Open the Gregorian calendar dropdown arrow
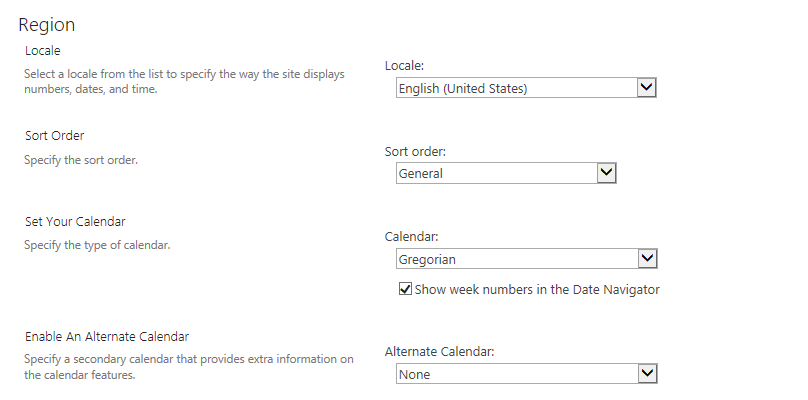This screenshot has height=400, width=808. [x=646, y=259]
